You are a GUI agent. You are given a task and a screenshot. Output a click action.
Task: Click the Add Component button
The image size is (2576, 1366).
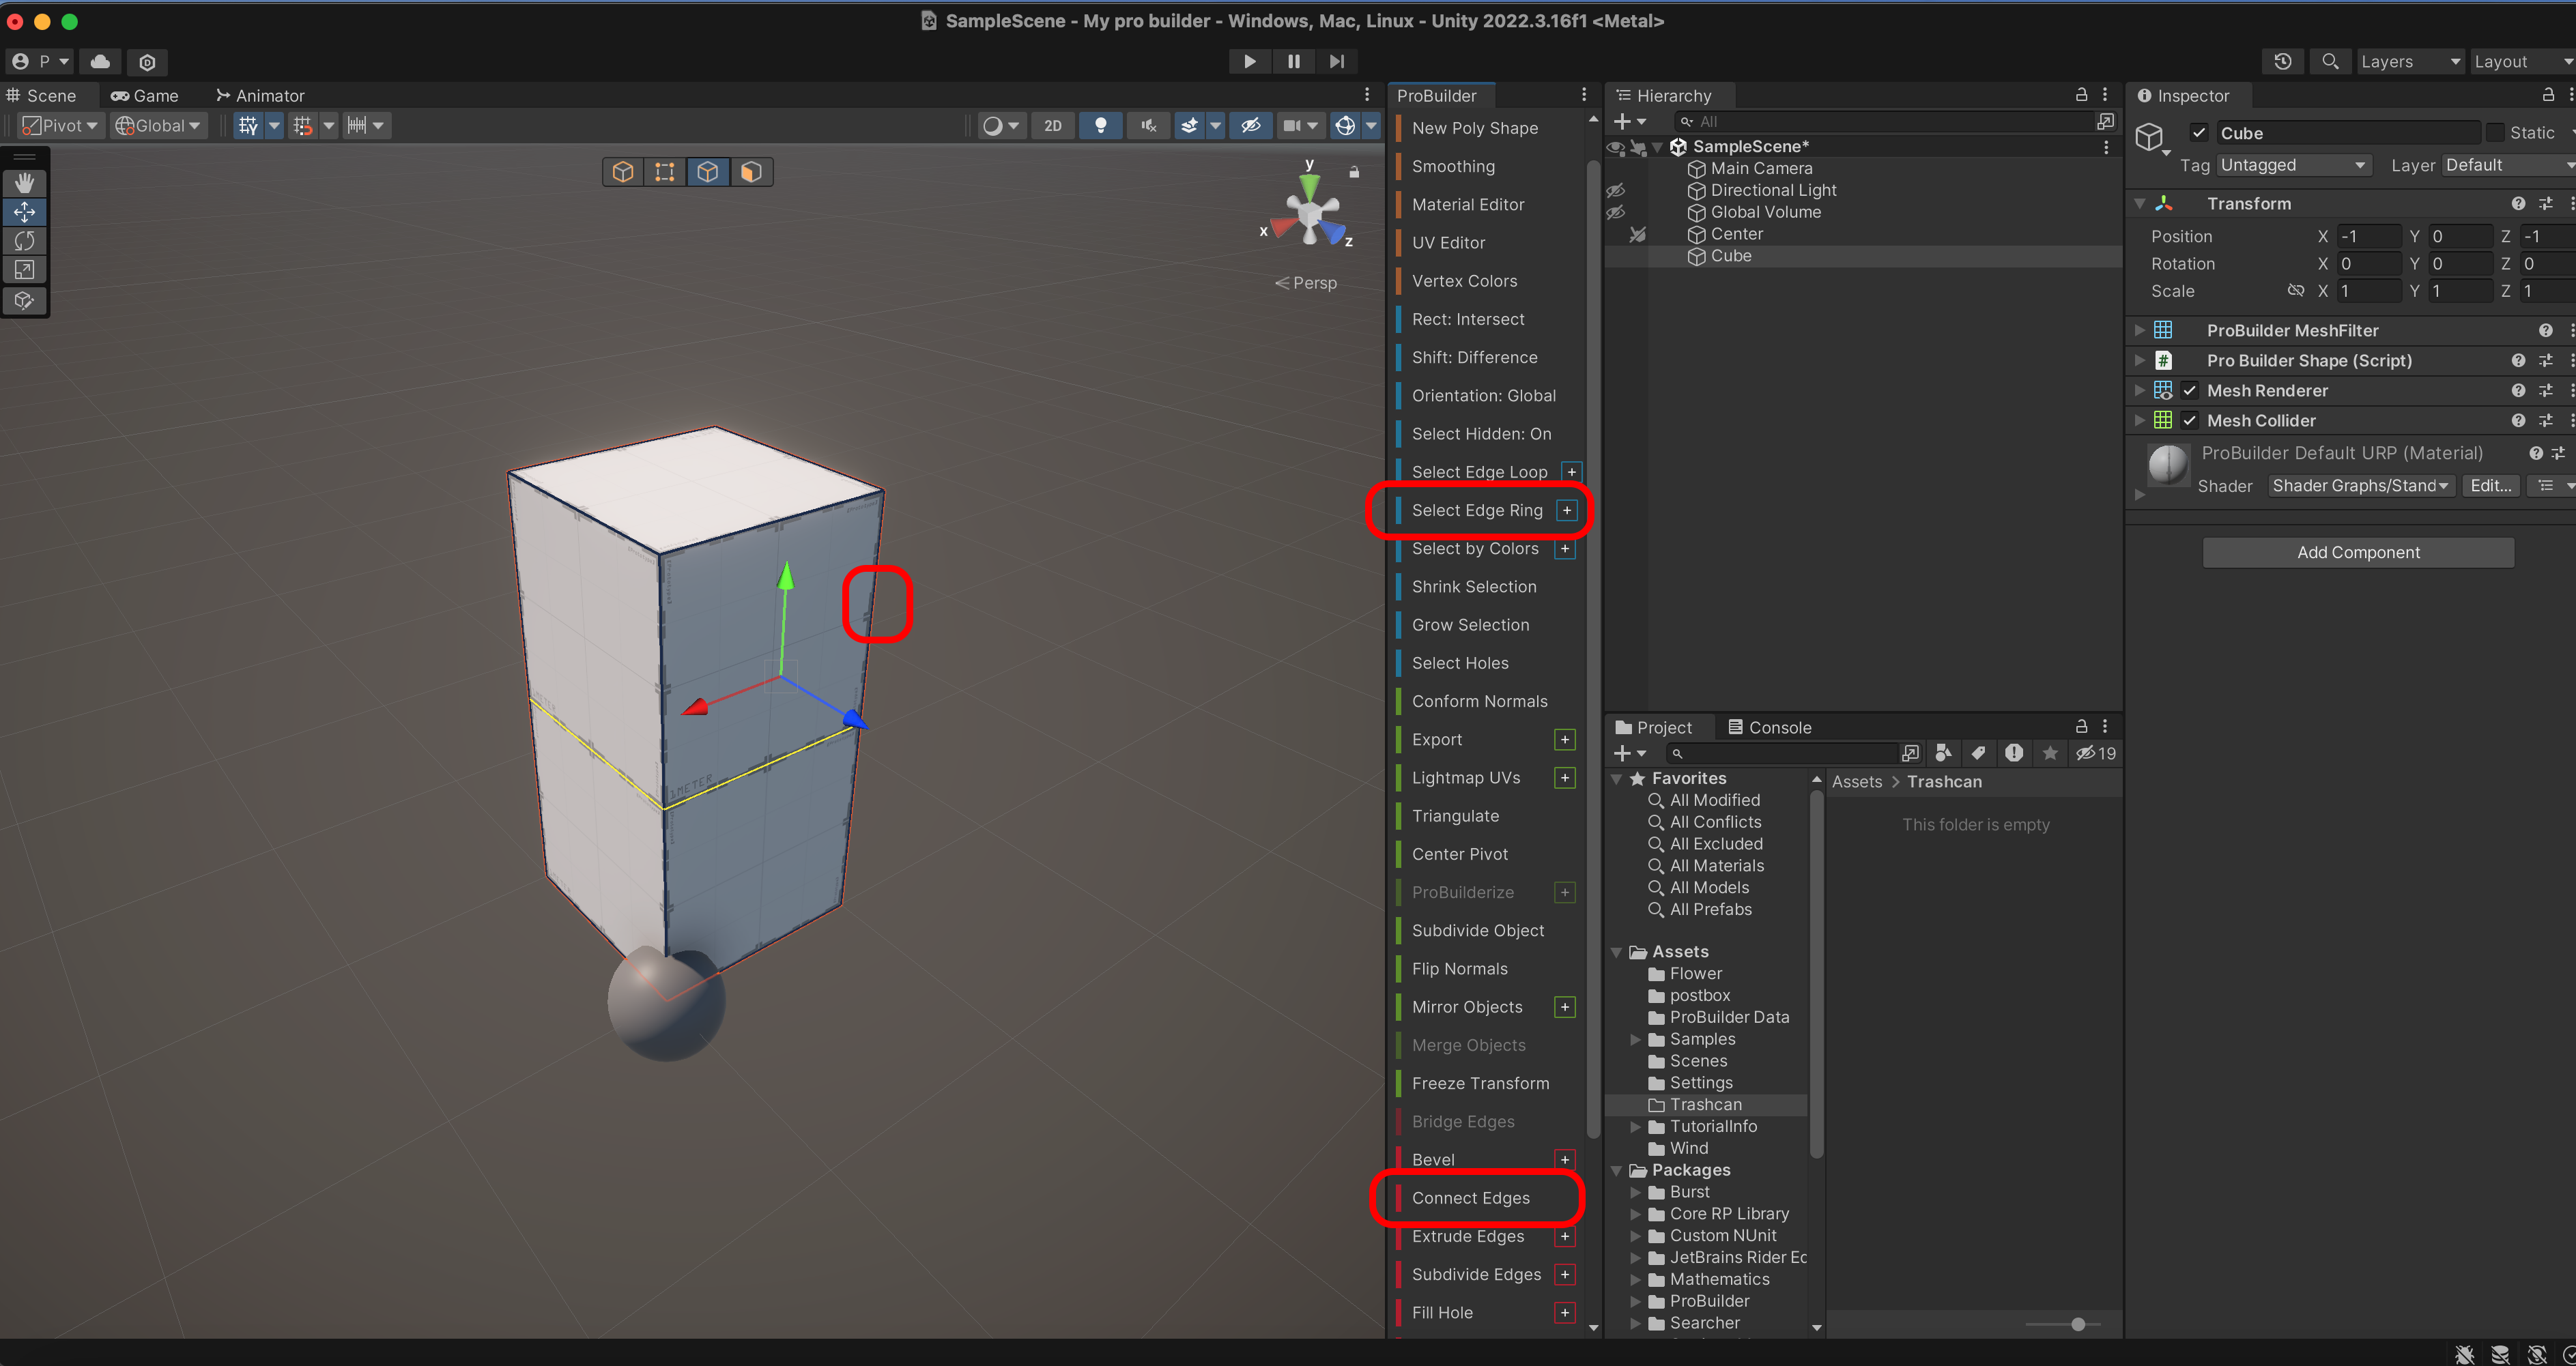pyautogui.click(x=2357, y=552)
